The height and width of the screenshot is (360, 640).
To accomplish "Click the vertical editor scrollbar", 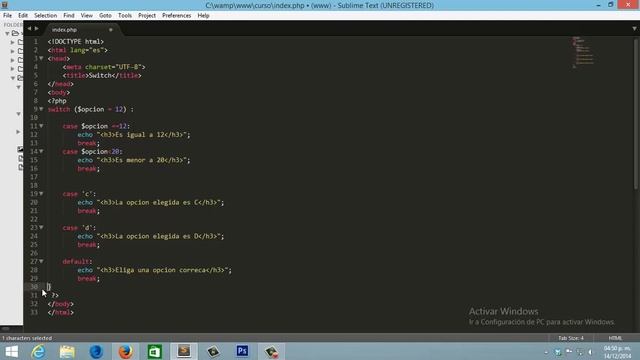I will click(x=636, y=113).
